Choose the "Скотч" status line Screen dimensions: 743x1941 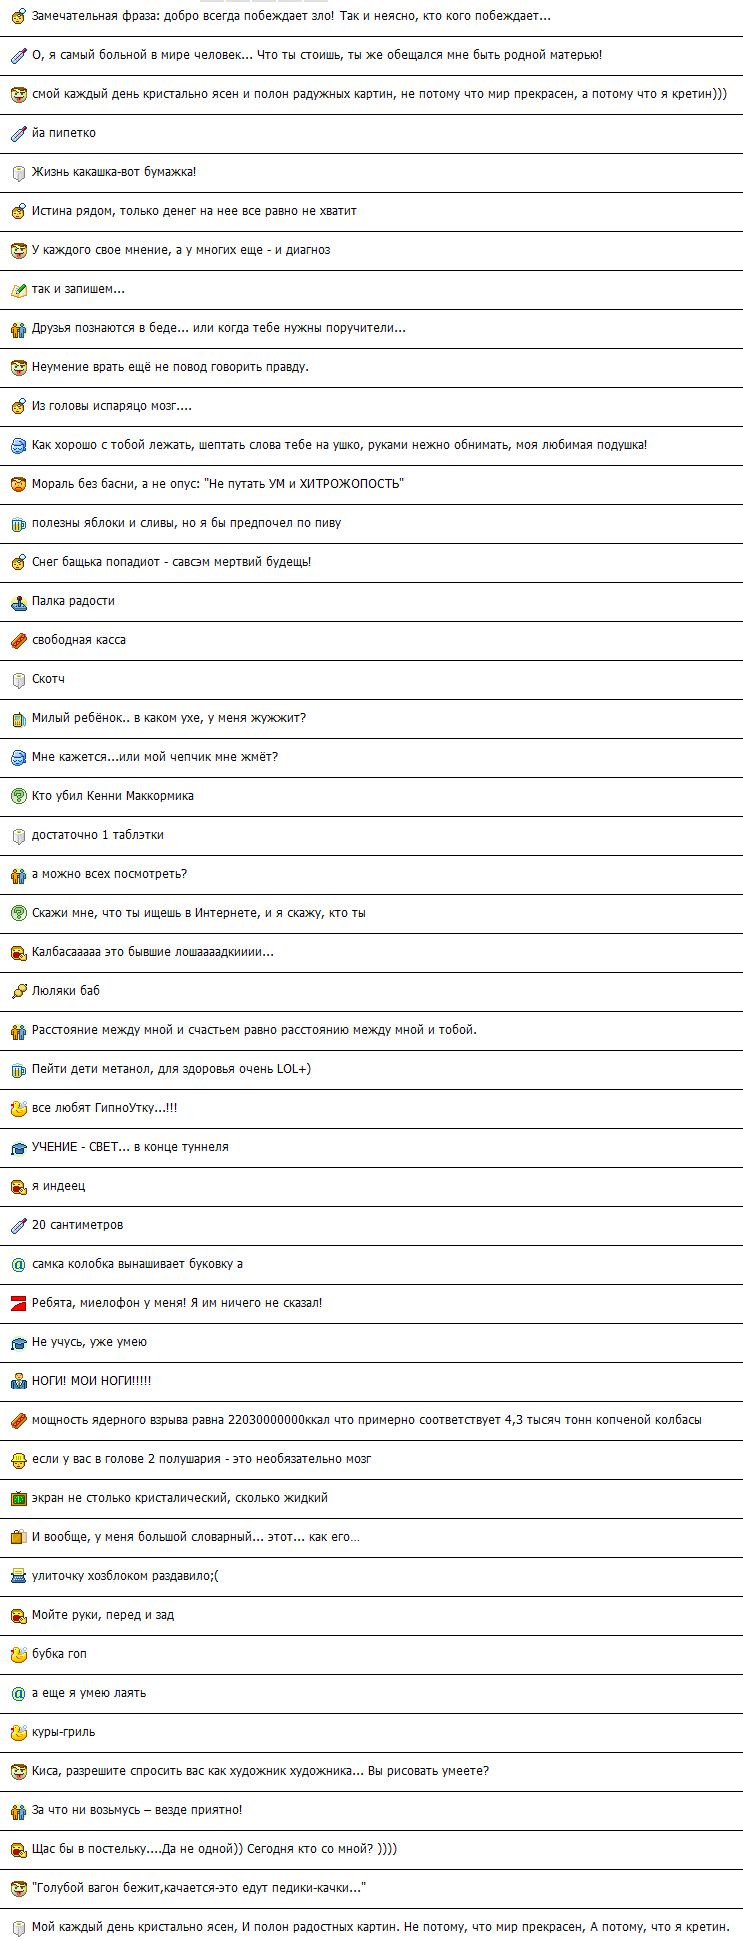pyautogui.click(x=48, y=679)
